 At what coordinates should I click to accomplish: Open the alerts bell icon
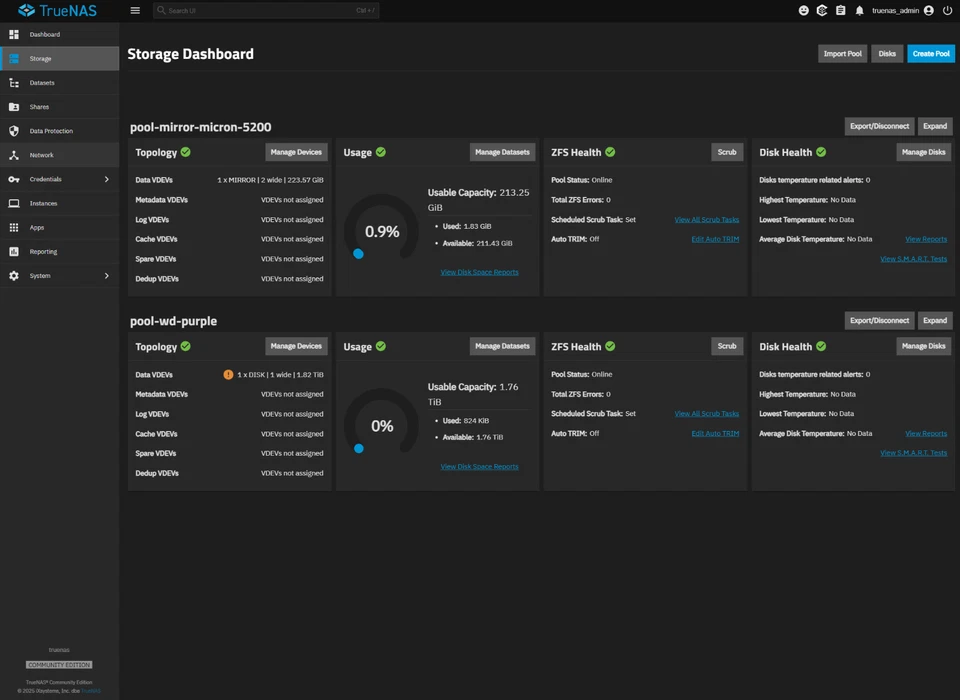(859, 10)
